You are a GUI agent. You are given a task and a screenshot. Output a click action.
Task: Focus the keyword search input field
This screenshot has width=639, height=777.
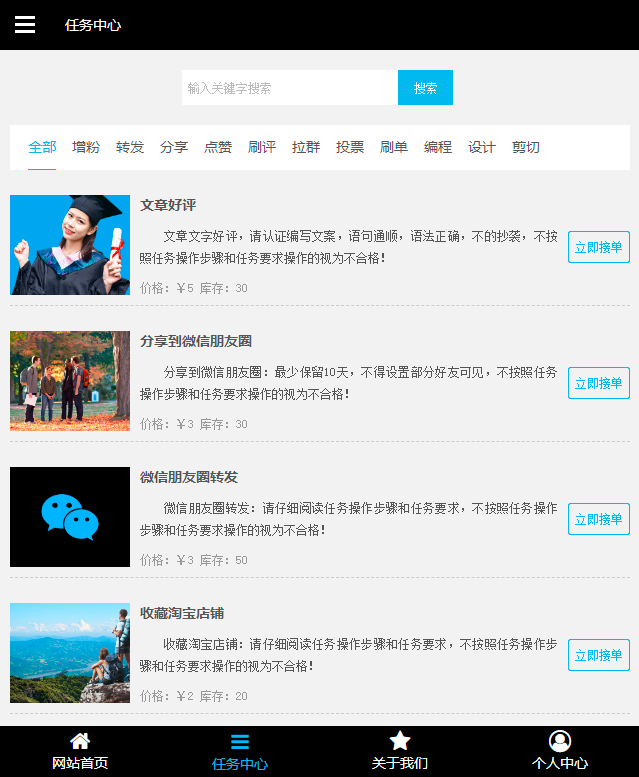290,88
